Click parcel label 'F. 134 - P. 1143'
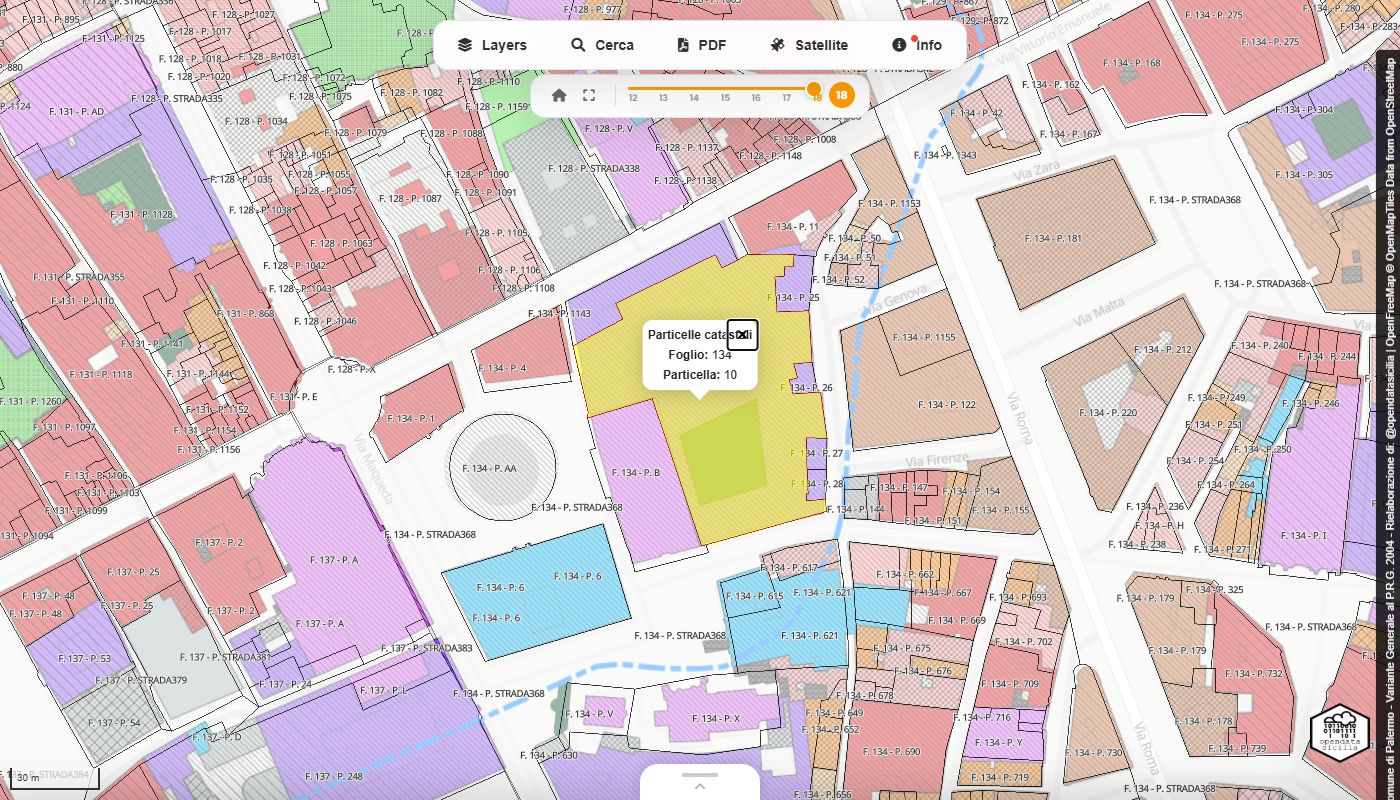The image size is (1400, 800). (x=559, y=314)
